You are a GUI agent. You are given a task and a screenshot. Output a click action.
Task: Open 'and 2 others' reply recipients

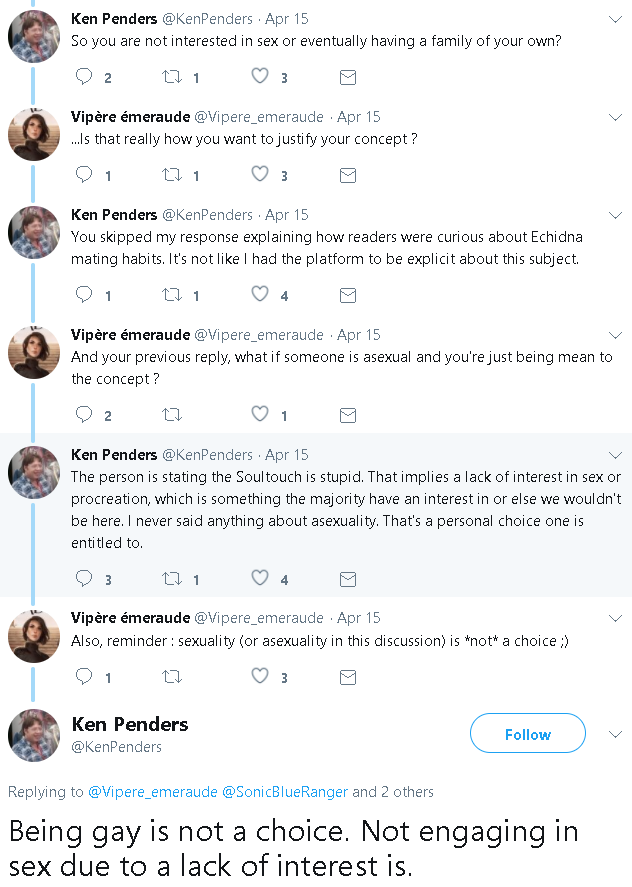(x=393, y=791)
